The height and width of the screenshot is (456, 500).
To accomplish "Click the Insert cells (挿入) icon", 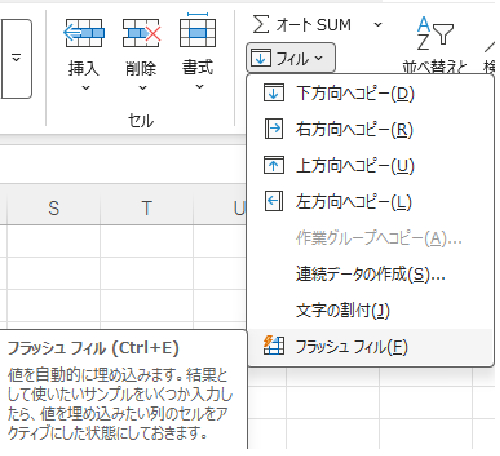I will 84,33.
